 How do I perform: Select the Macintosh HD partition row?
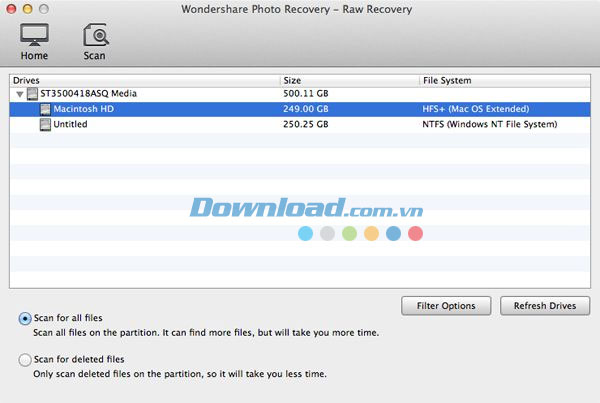click(300, 109)
